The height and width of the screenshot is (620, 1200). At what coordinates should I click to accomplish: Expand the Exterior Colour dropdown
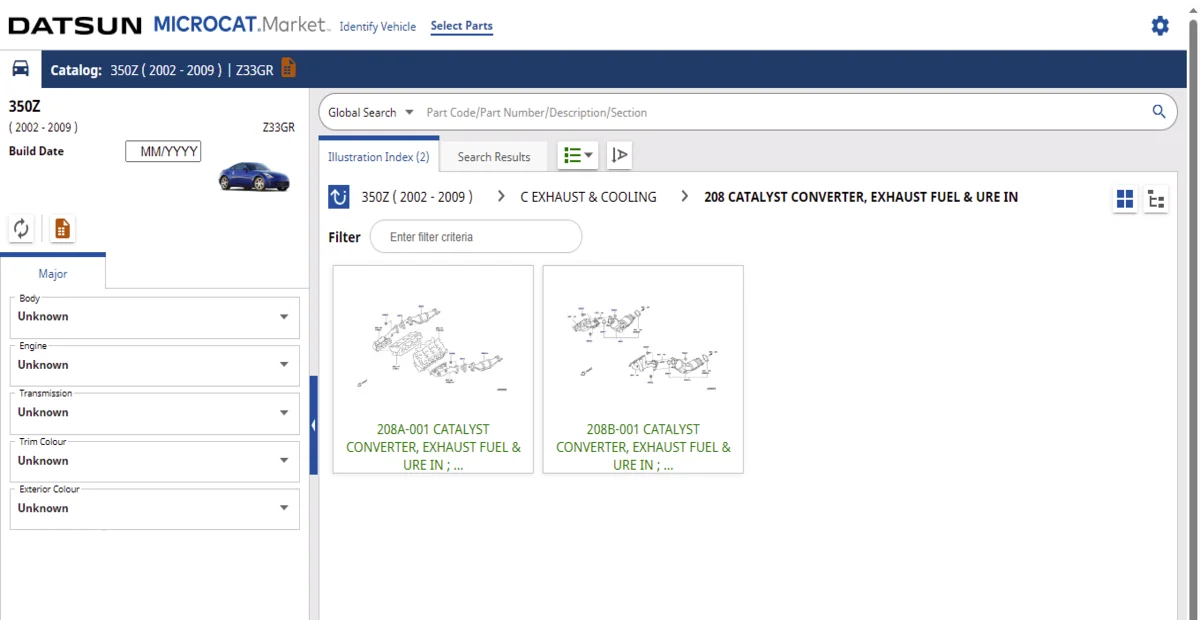154,509
